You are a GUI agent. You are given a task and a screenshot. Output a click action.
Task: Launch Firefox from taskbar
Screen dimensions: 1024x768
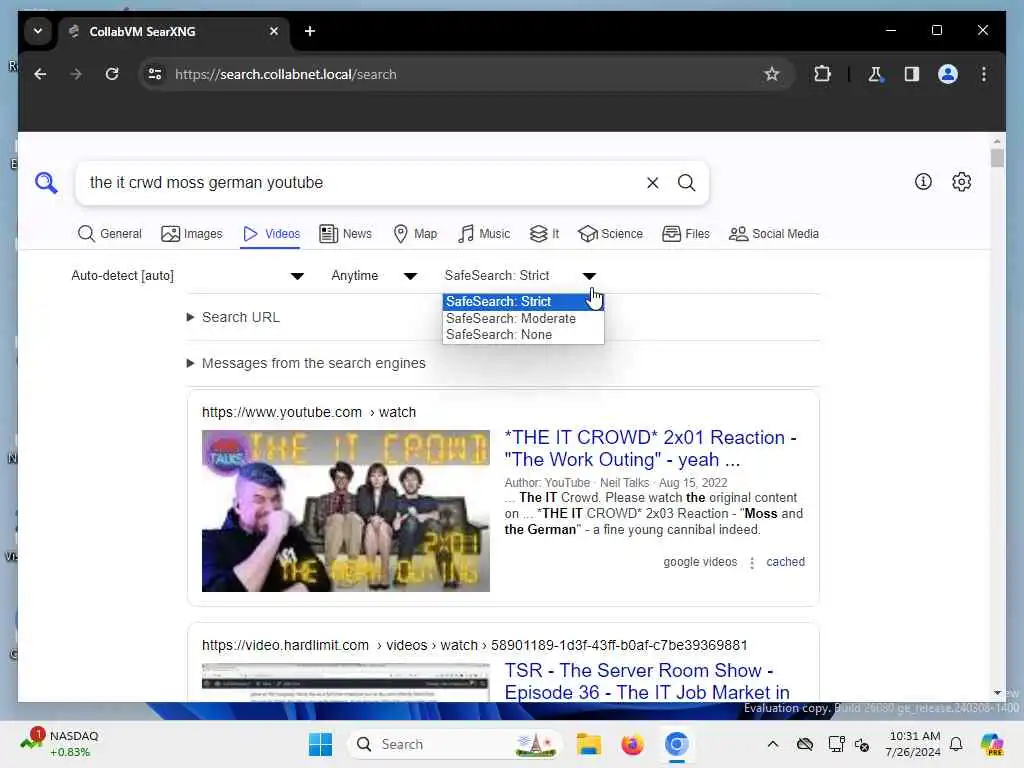(x=632, y=744)
